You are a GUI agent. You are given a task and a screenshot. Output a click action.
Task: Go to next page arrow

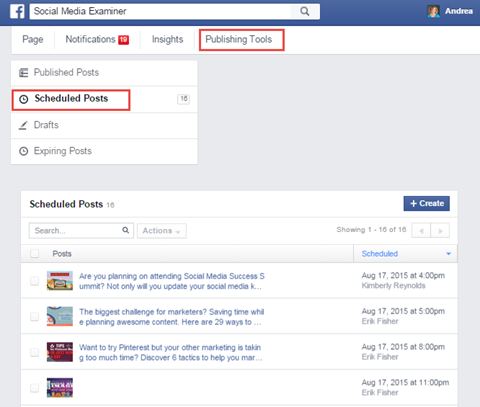click(440, 231)
